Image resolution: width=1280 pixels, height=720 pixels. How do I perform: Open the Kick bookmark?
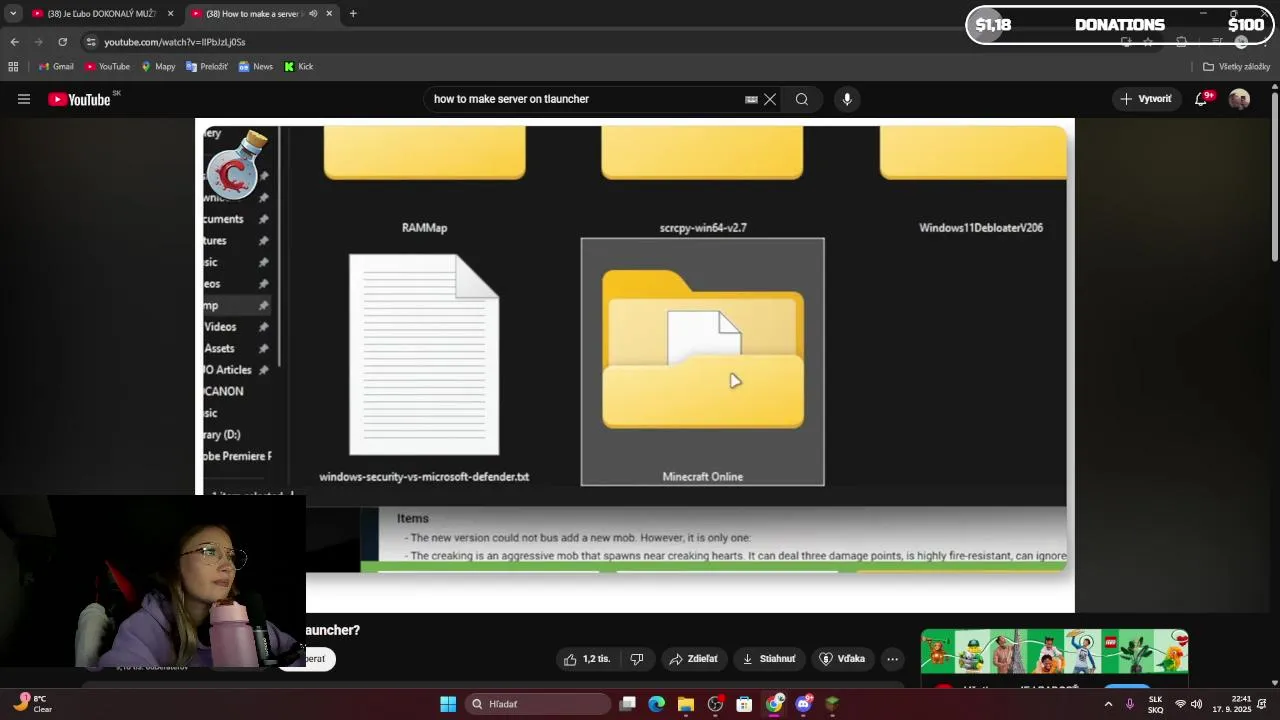click(x=298, y=67)
